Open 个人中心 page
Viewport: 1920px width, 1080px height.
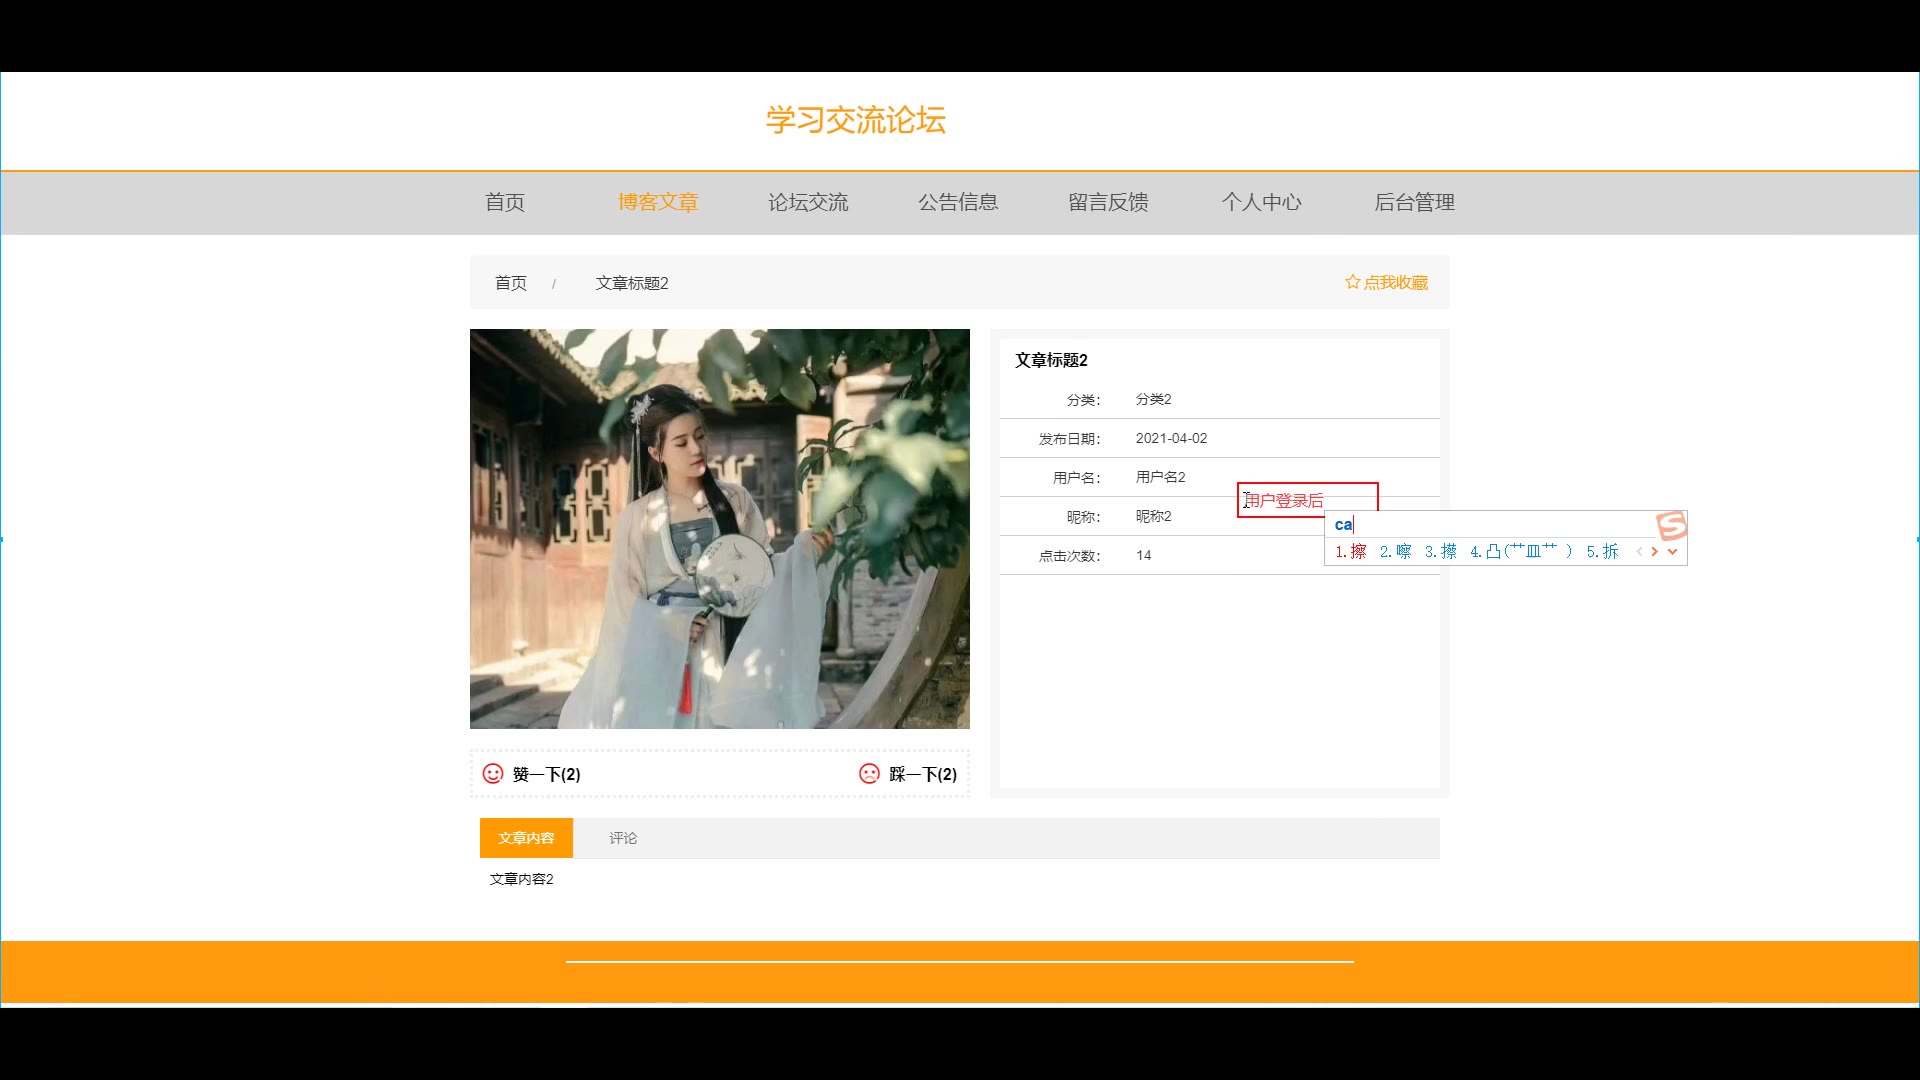[x=1261, y=203]
